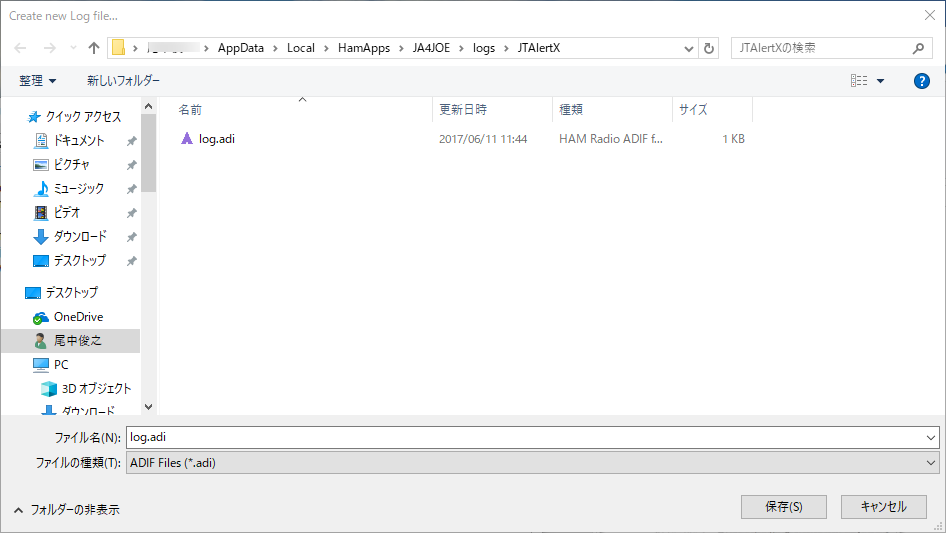Click the ファイル名 input field
The height and width of the screenshot is (533, 946).
(524, 438)
